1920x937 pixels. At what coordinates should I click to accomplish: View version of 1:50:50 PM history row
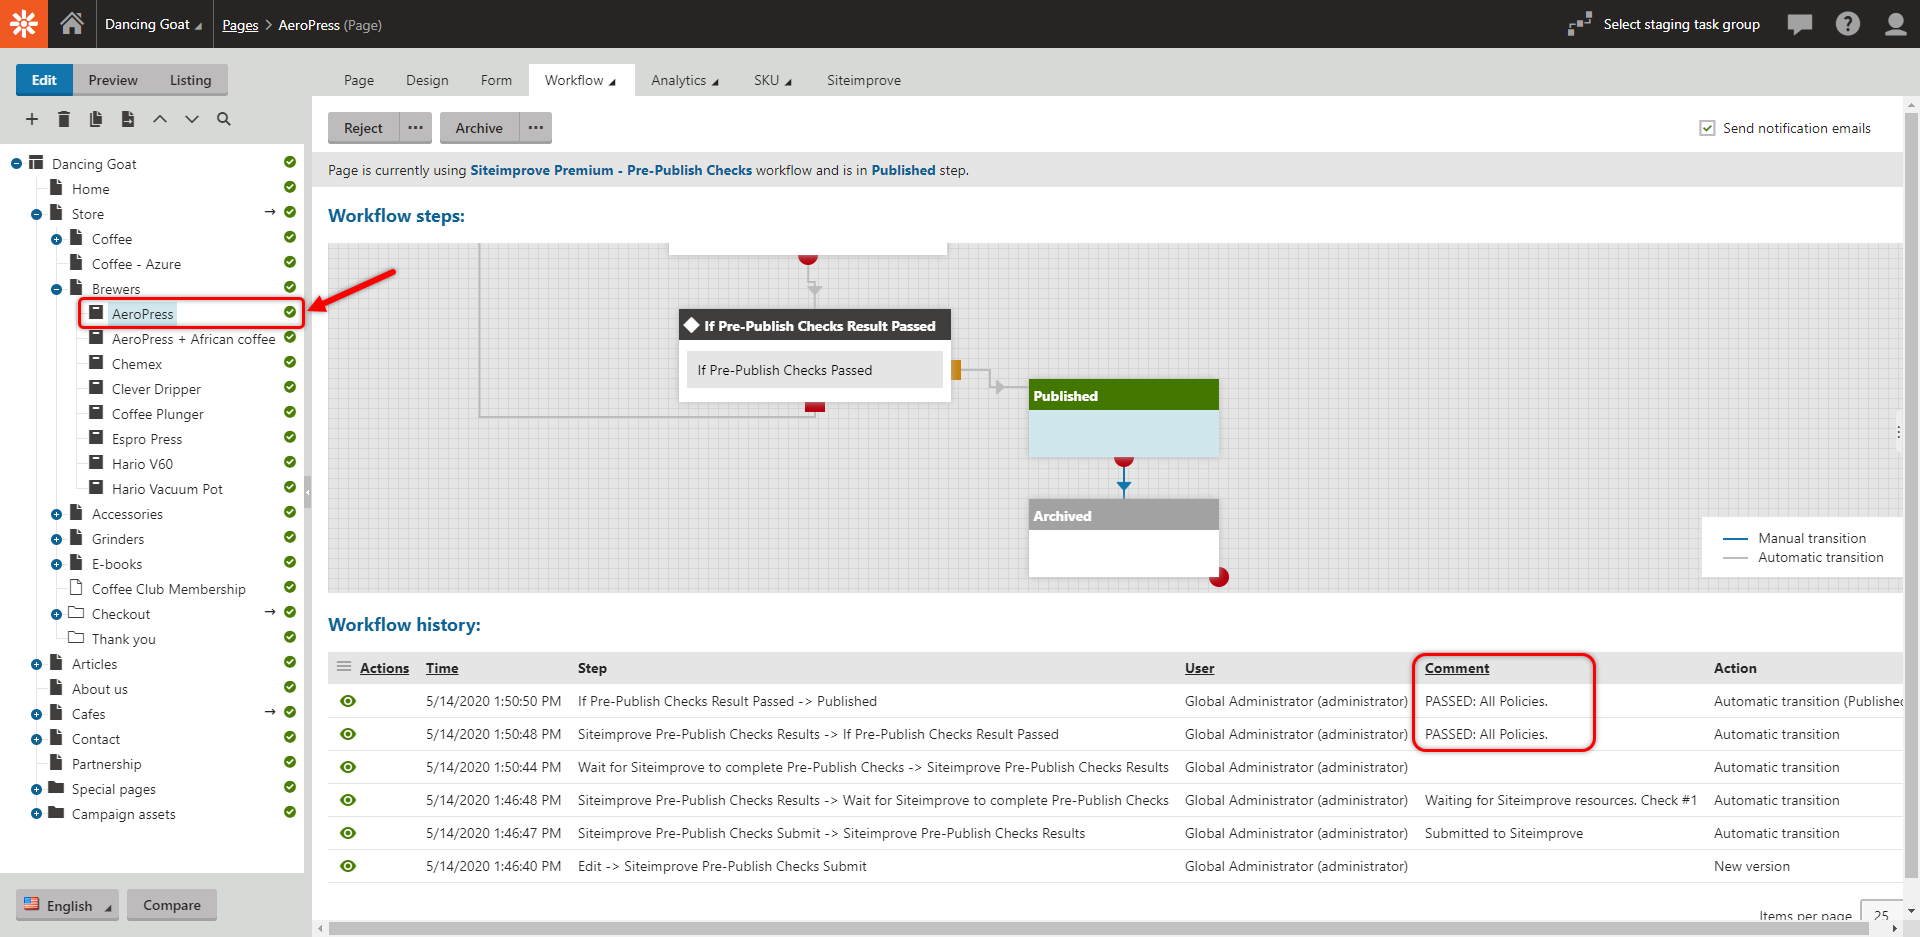click(348, 701)
